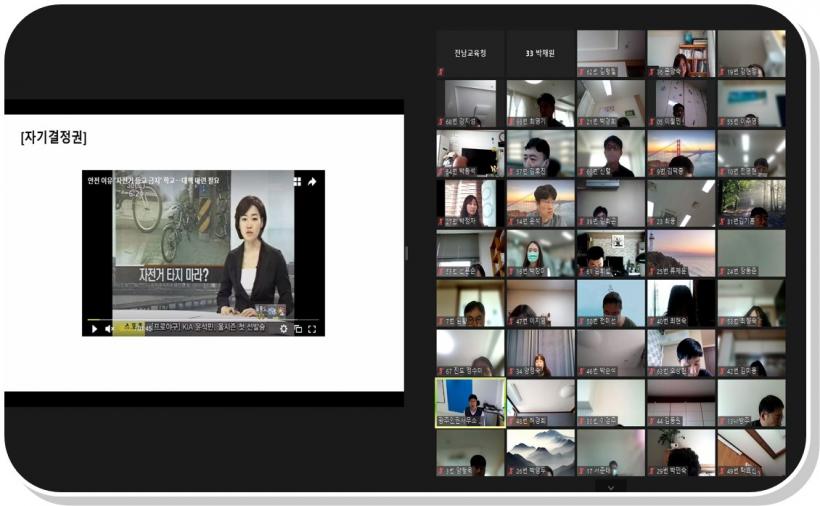Image resolution: width=820 pixels, height=506 pixels.
Task: Select the Golden Gate bridge background tile
Action: tap(680, 152)
